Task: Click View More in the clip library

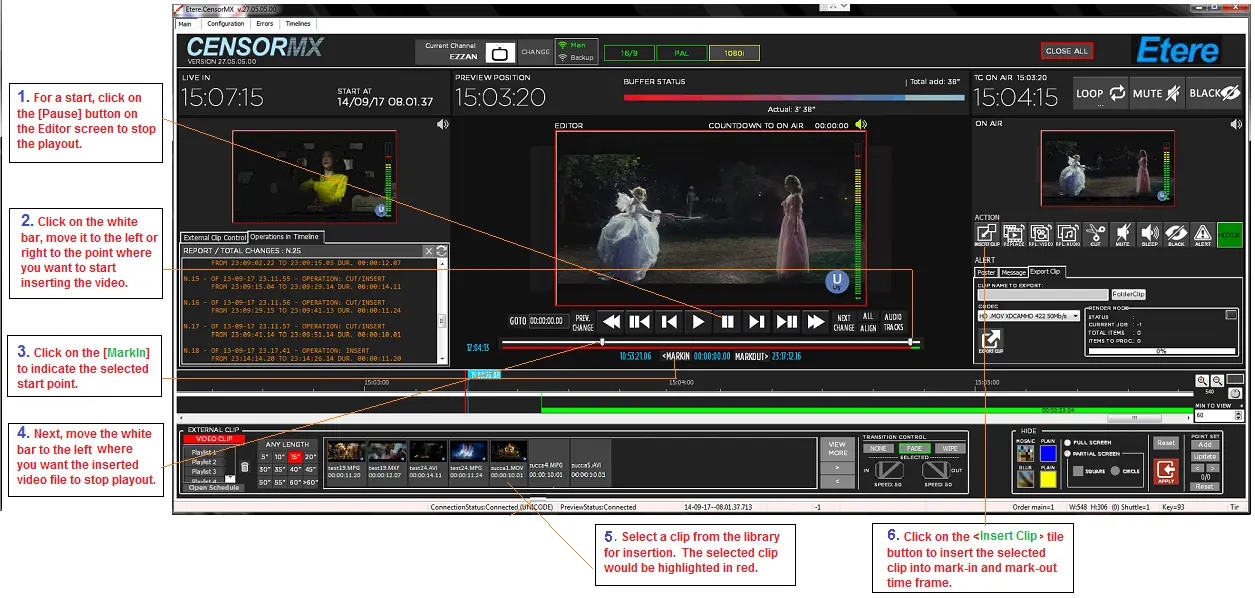Action: [x=838, y=448]
